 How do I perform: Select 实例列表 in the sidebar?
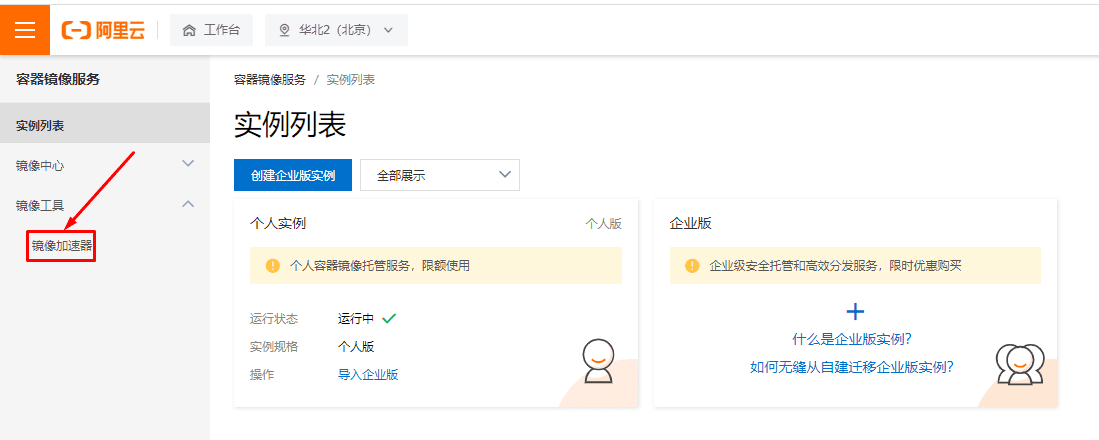[x=105, y=126]
